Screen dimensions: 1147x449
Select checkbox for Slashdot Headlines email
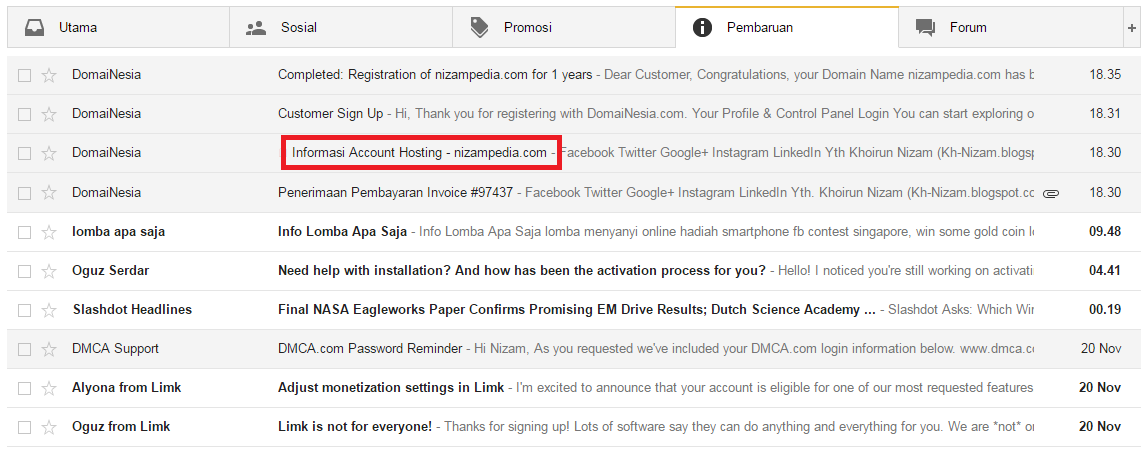tap(25, 310)
